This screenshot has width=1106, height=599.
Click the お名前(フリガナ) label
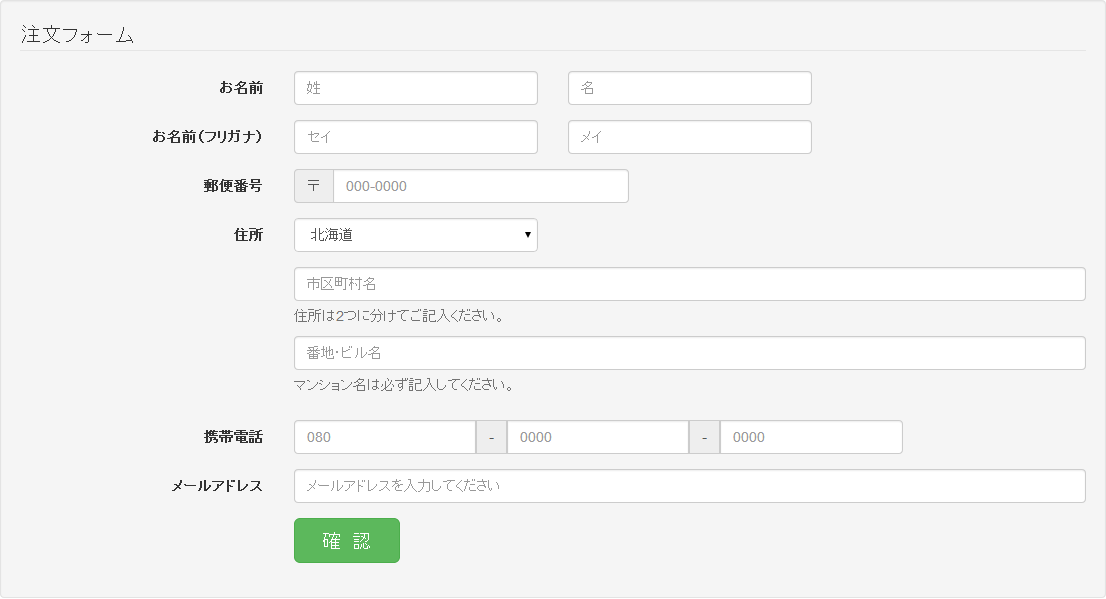coord(207,137)
